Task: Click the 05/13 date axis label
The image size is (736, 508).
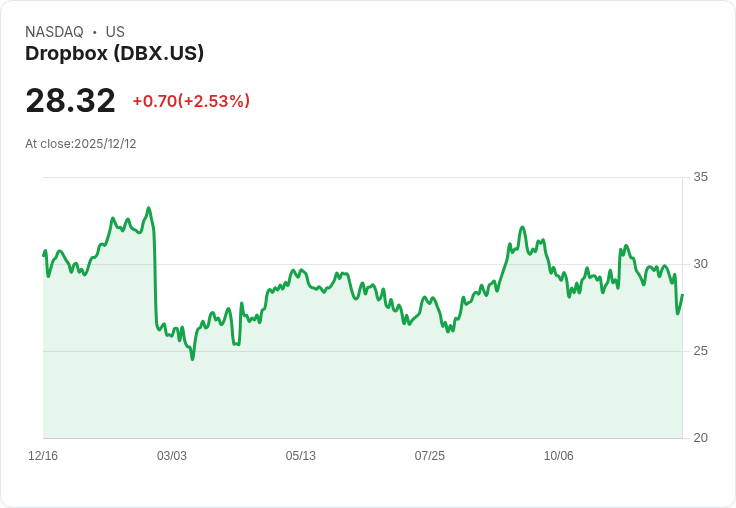Action: (x=300, y=456)
